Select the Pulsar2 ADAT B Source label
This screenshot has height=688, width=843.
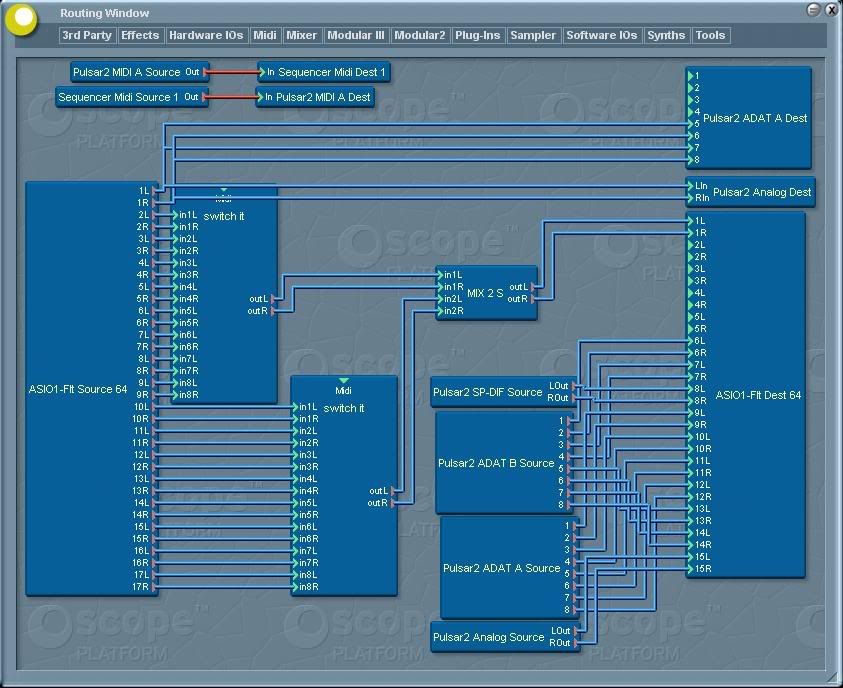(x=496, y=463)
